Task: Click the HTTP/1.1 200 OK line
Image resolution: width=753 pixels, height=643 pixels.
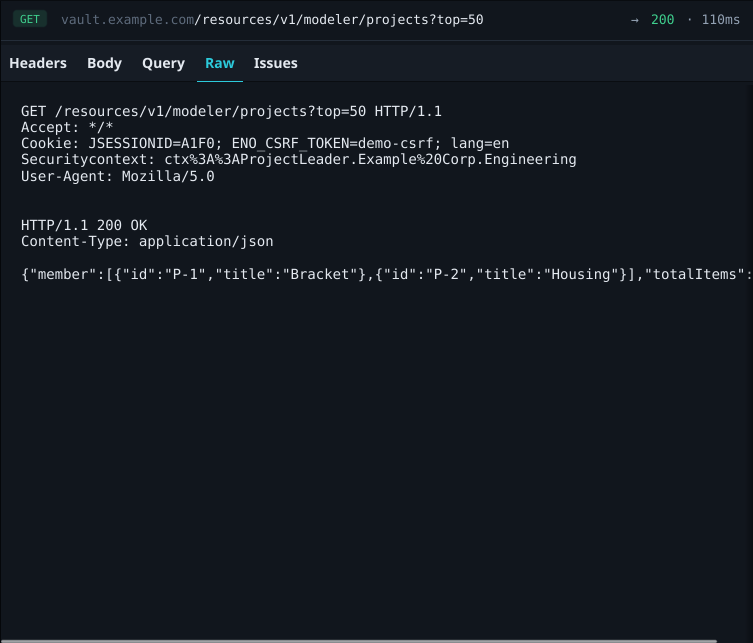Action: pyautogui.click(x=84, y=225)
